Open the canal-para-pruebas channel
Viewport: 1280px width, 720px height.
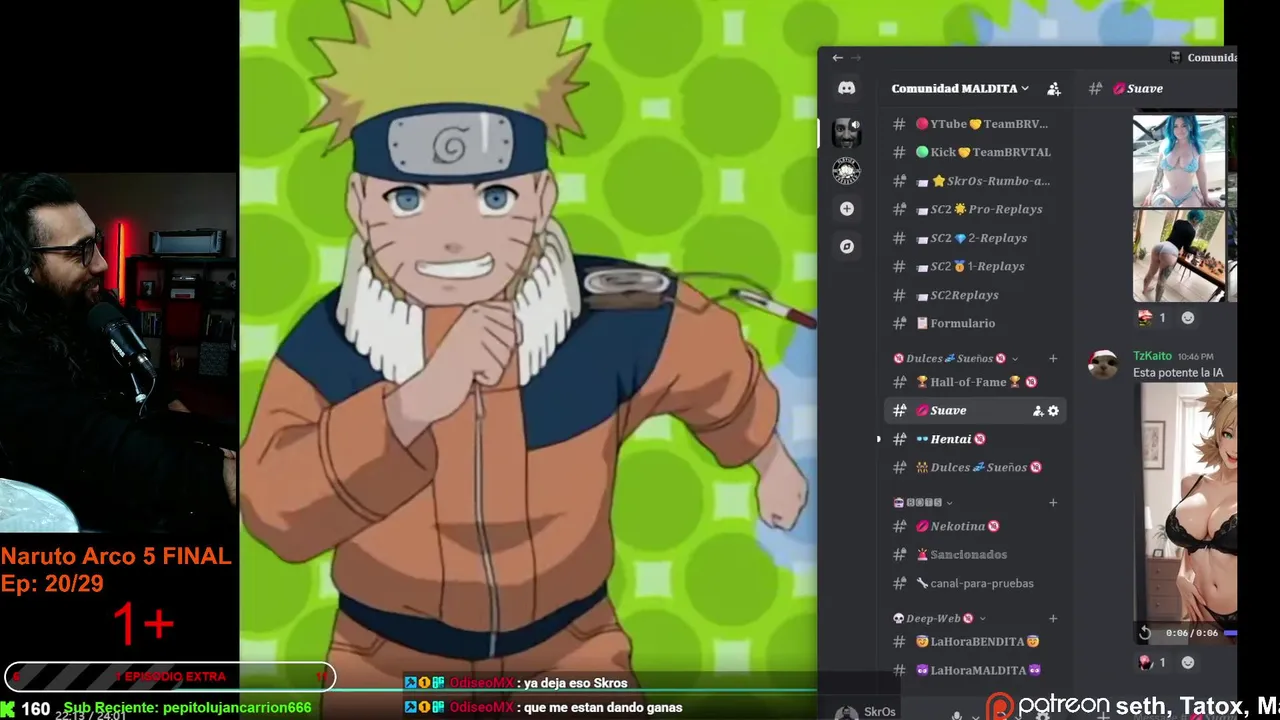pyautogui.click(x=975, y=583)
